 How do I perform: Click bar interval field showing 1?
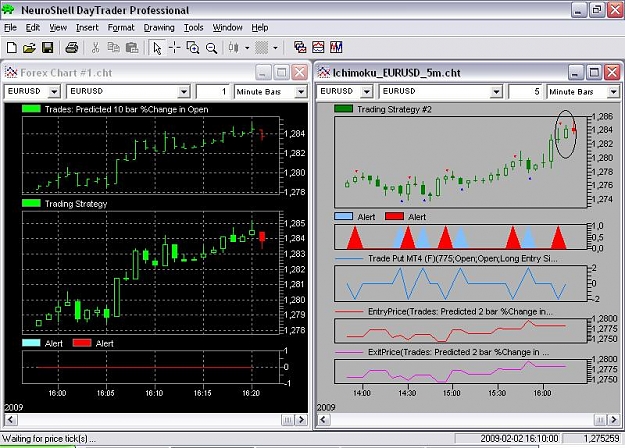tap(213, 92)
